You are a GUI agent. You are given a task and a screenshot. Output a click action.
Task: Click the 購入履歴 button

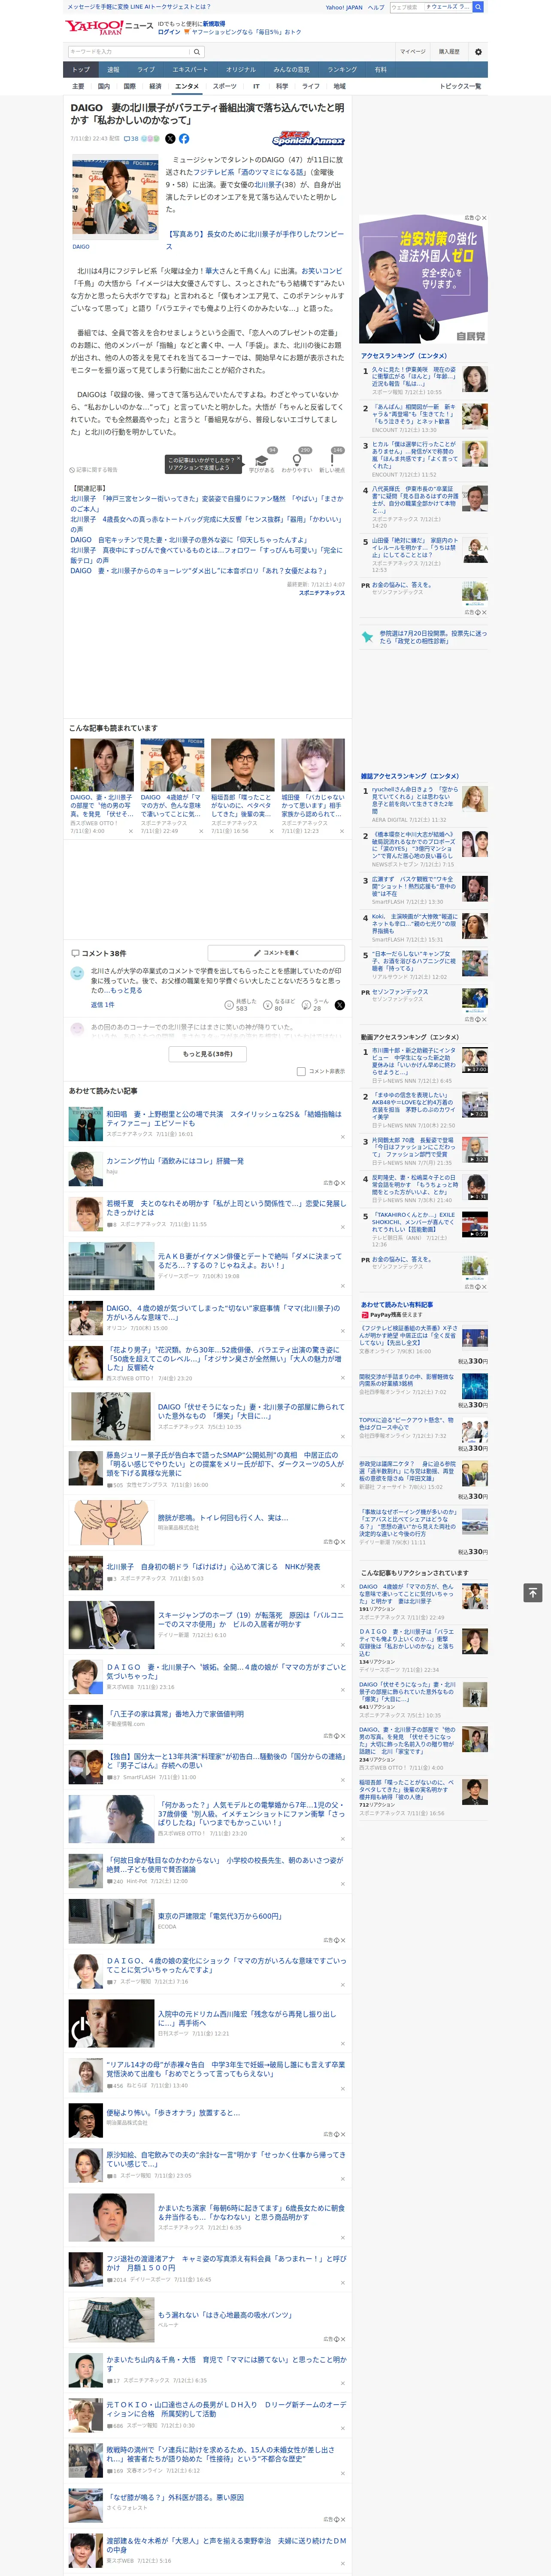[449, 51]
